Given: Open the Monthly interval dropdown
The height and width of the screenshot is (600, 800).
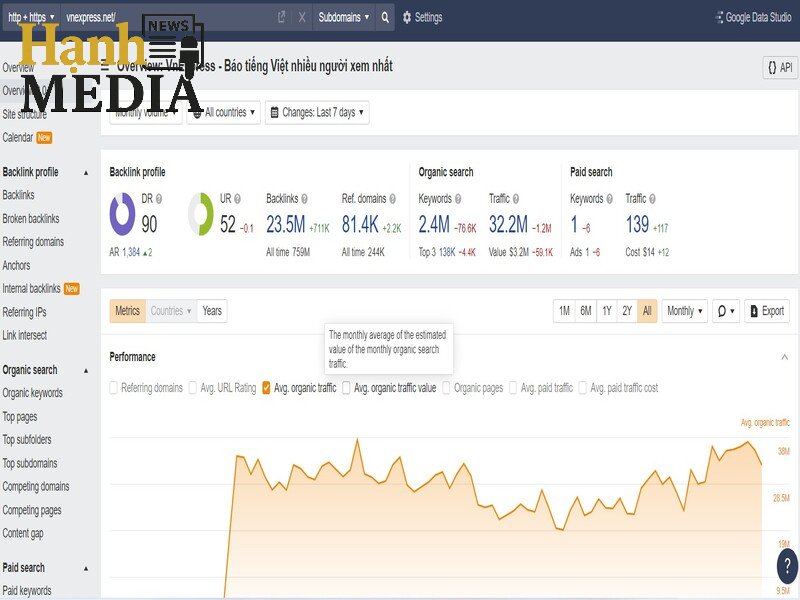Looking at the screenshot, I should (685, 311).
